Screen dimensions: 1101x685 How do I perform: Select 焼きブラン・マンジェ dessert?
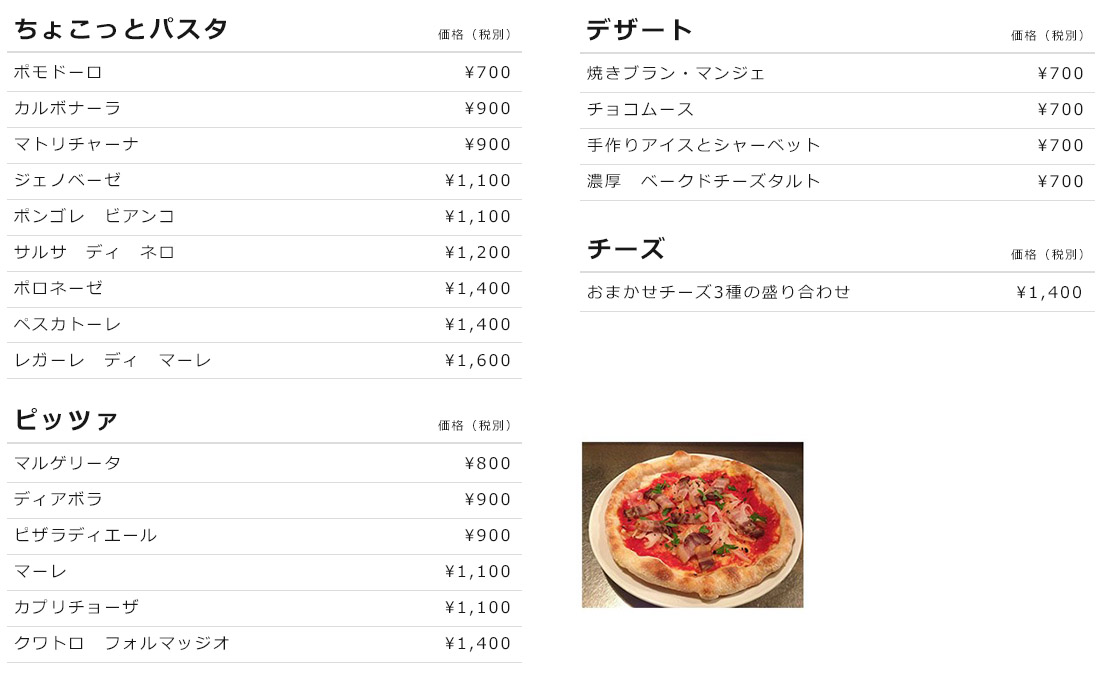(x=675, y=74)
